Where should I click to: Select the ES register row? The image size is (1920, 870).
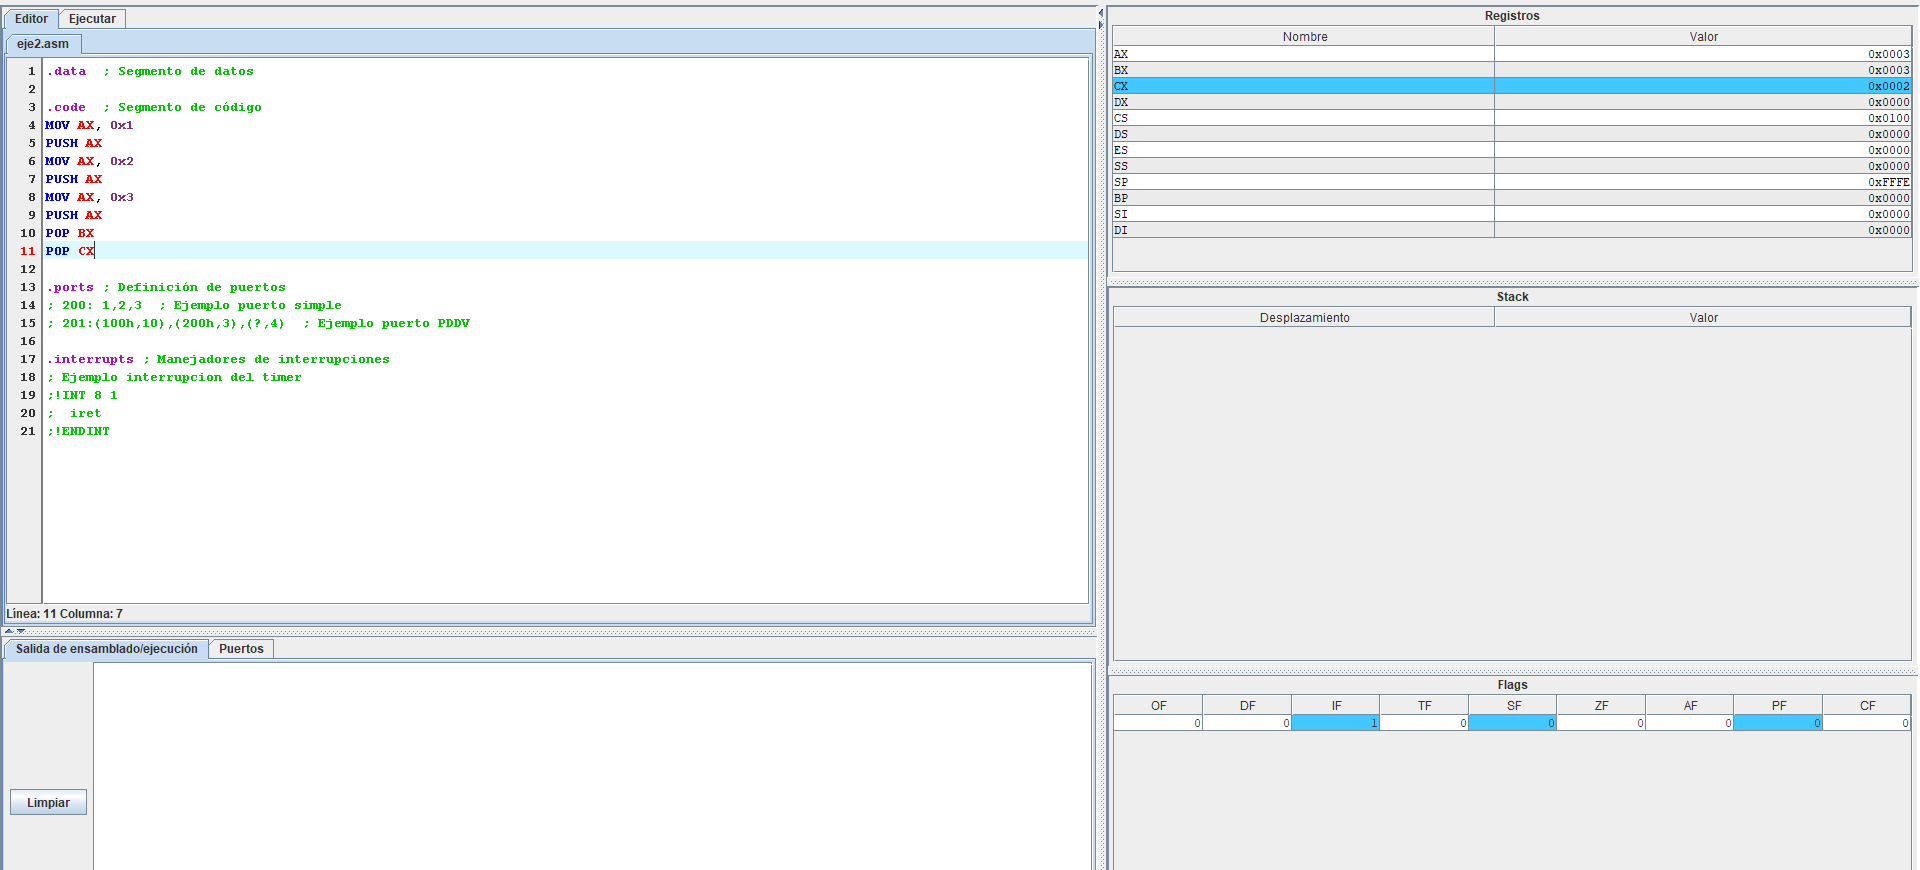tap(1512, 150)
